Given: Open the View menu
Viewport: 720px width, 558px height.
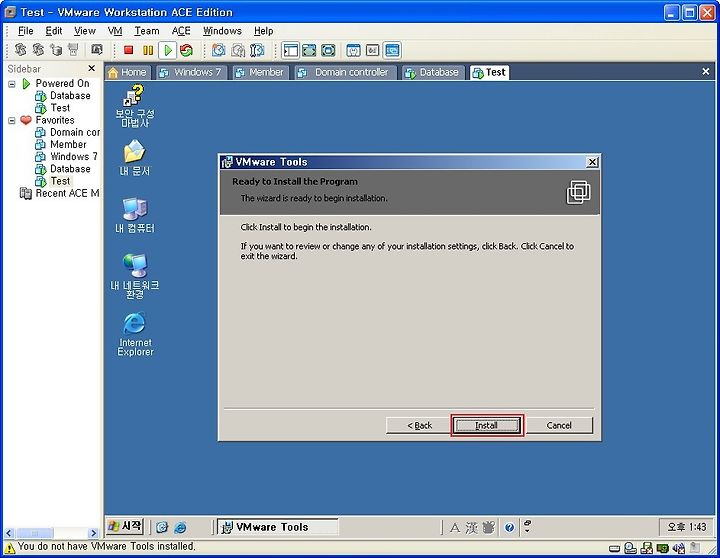Looking at the screenshot, I should pos(84,31).
